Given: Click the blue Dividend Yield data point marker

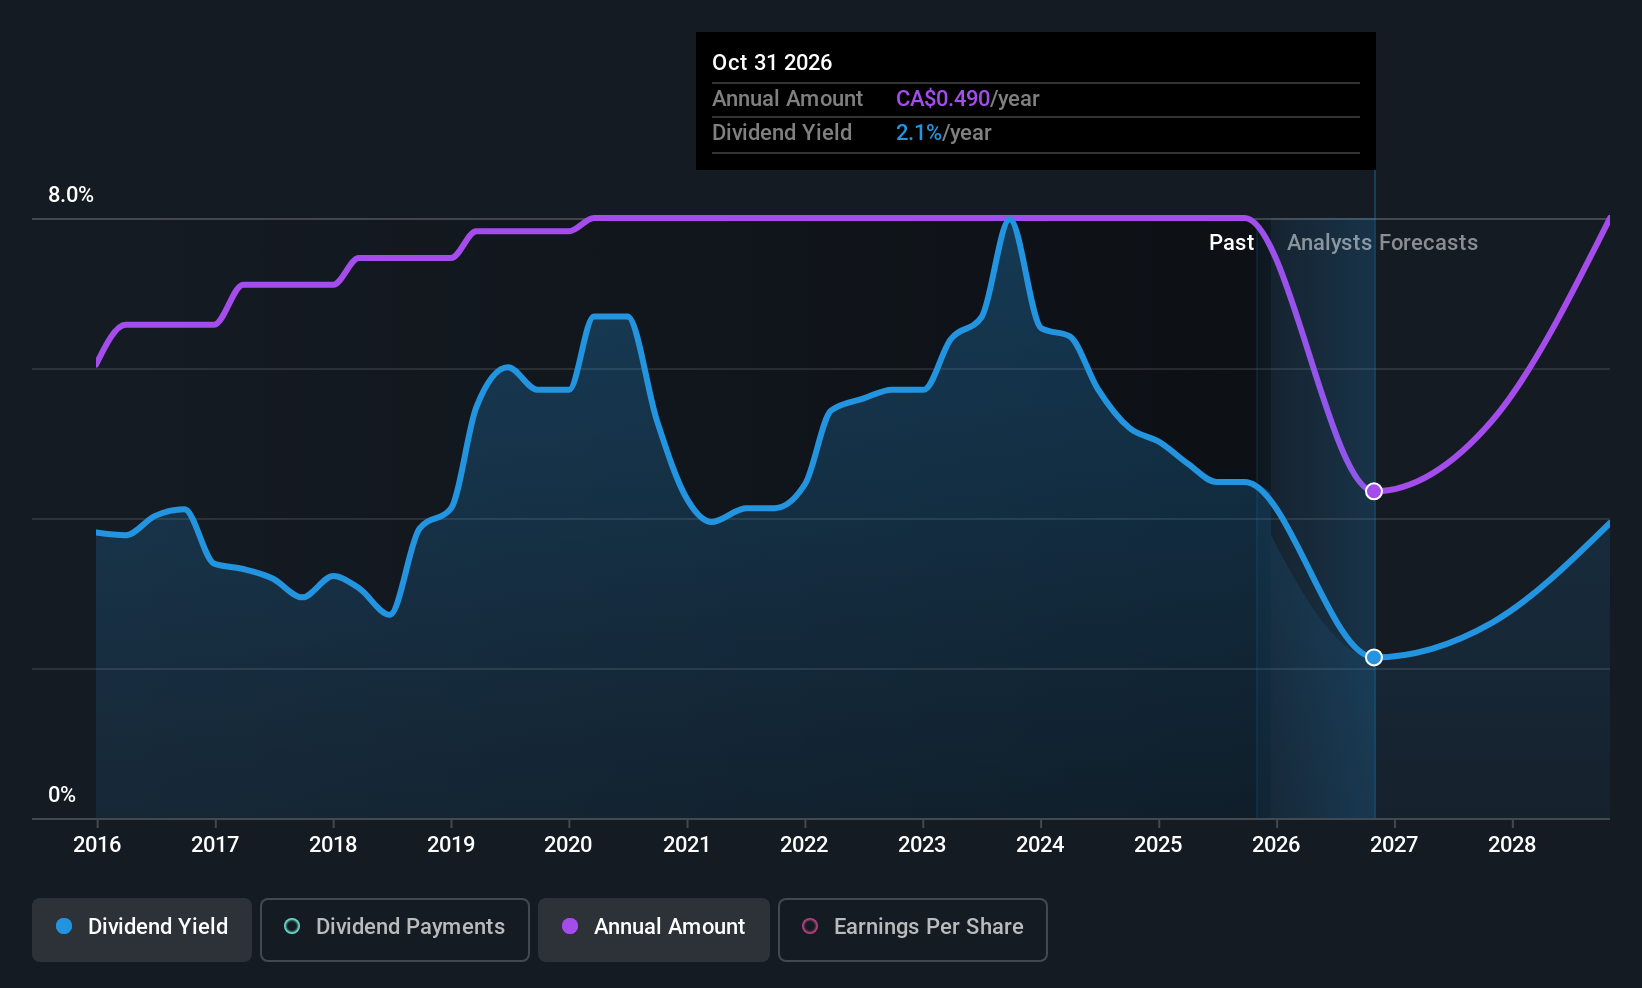Looking at the screenshot, I should click(1374, 657).
